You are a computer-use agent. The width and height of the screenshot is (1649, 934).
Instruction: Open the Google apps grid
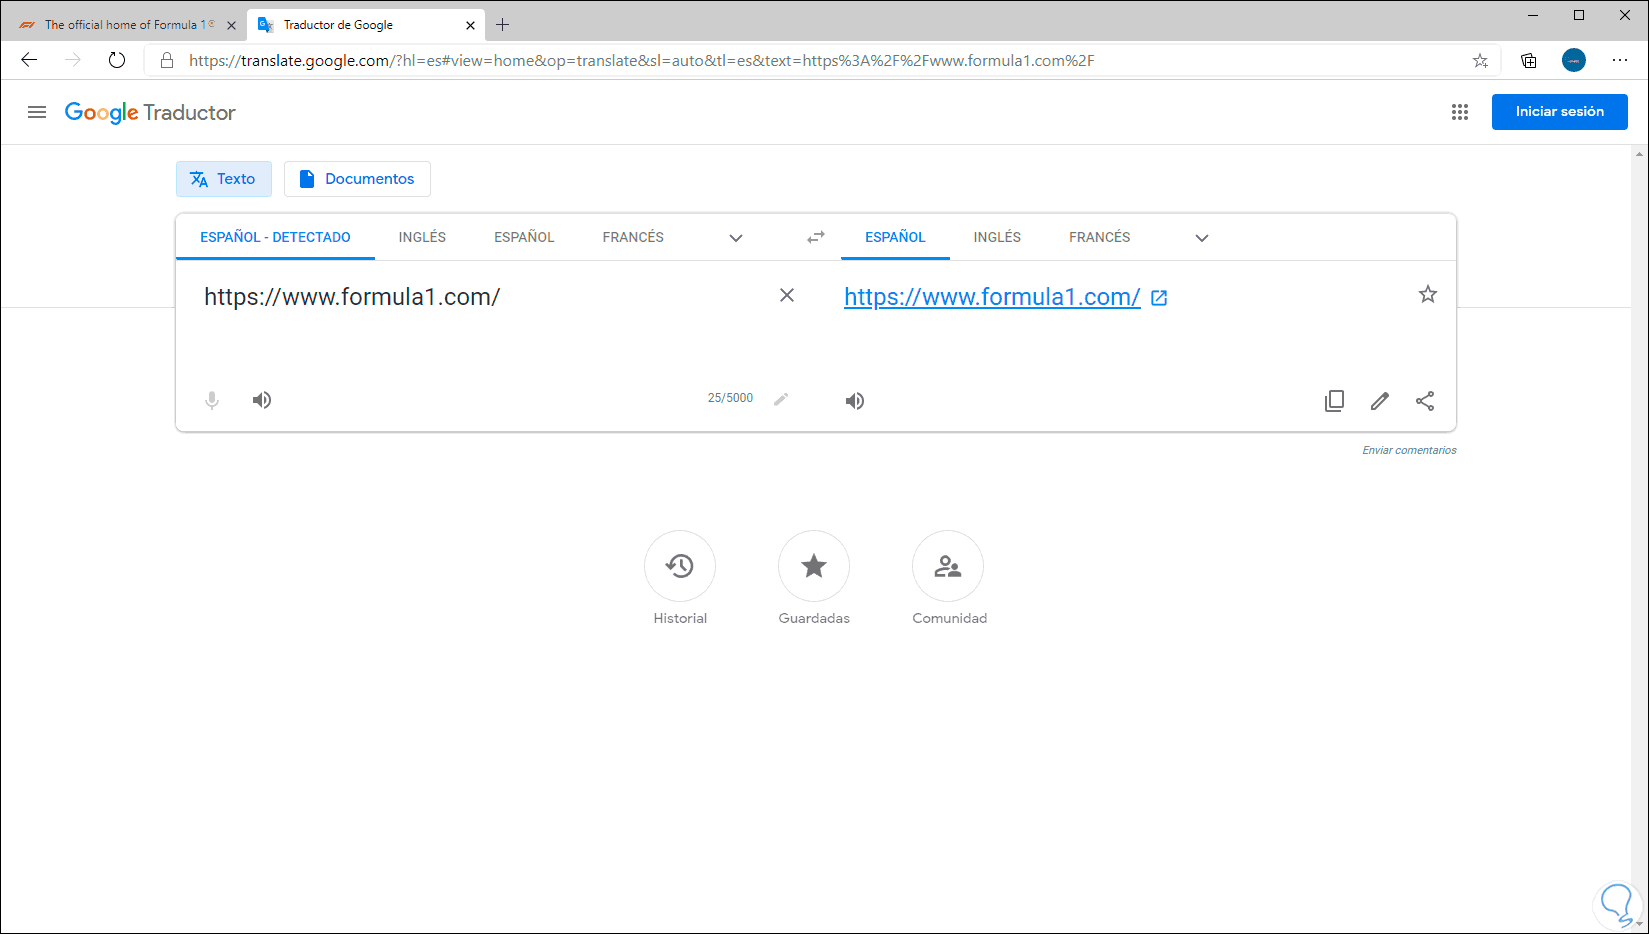click(x=1460, y=112)
